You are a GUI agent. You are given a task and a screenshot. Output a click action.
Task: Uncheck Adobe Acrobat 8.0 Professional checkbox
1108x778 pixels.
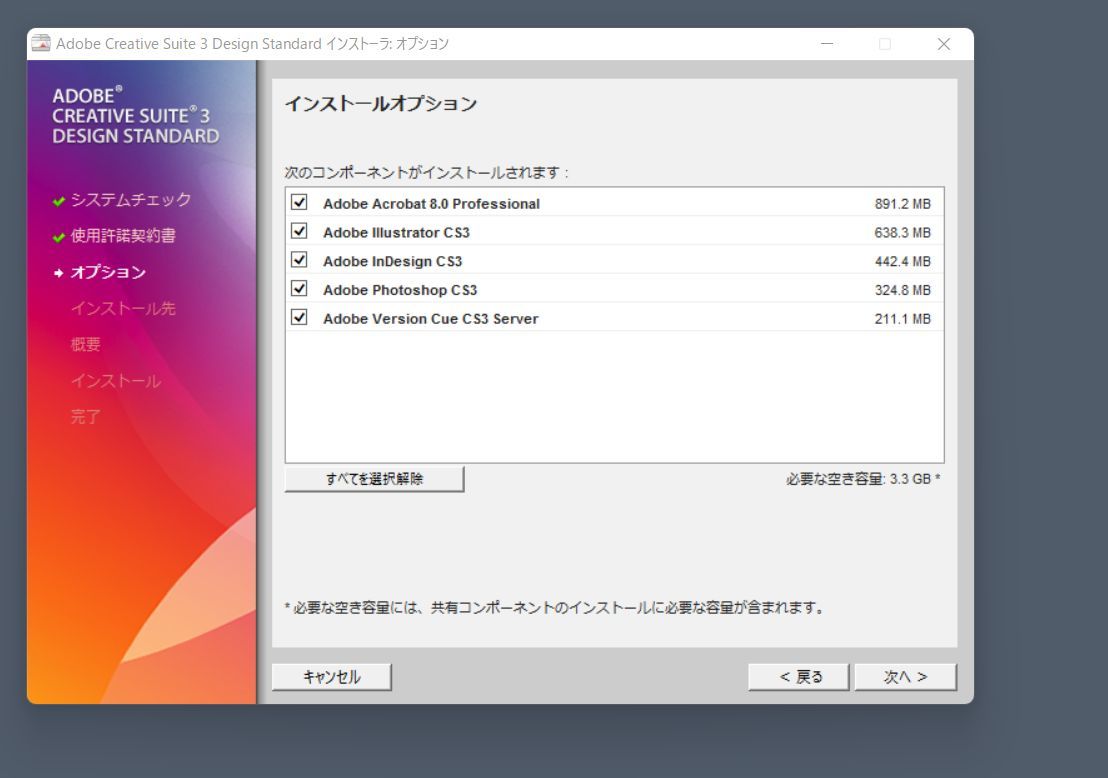[x=299, y=202]
